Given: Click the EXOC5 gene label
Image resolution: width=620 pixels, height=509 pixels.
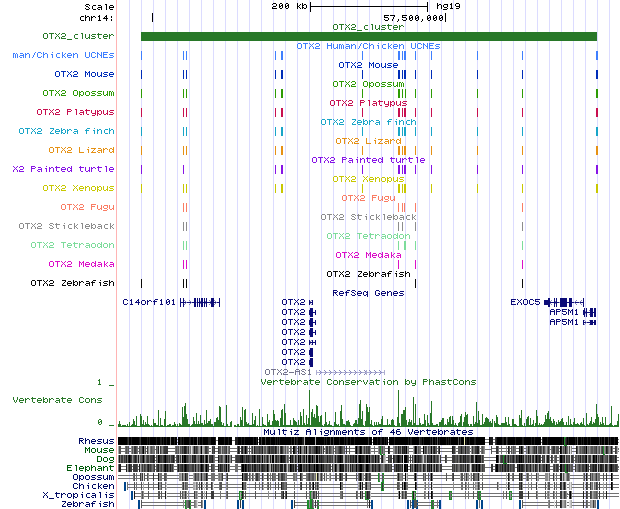Looking at the screenshot, I should pyautogui.click(x=525, y=302).
